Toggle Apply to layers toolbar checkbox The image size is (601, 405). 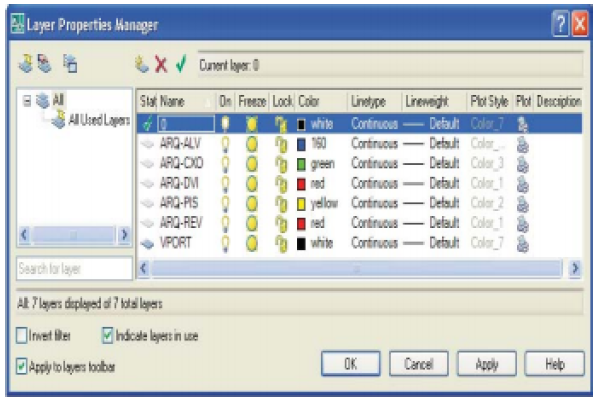click(23, 367)
